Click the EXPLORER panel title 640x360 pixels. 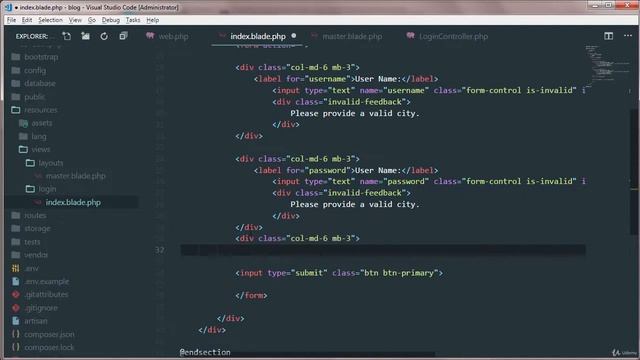pyautogui.click(x=31, y=36)
